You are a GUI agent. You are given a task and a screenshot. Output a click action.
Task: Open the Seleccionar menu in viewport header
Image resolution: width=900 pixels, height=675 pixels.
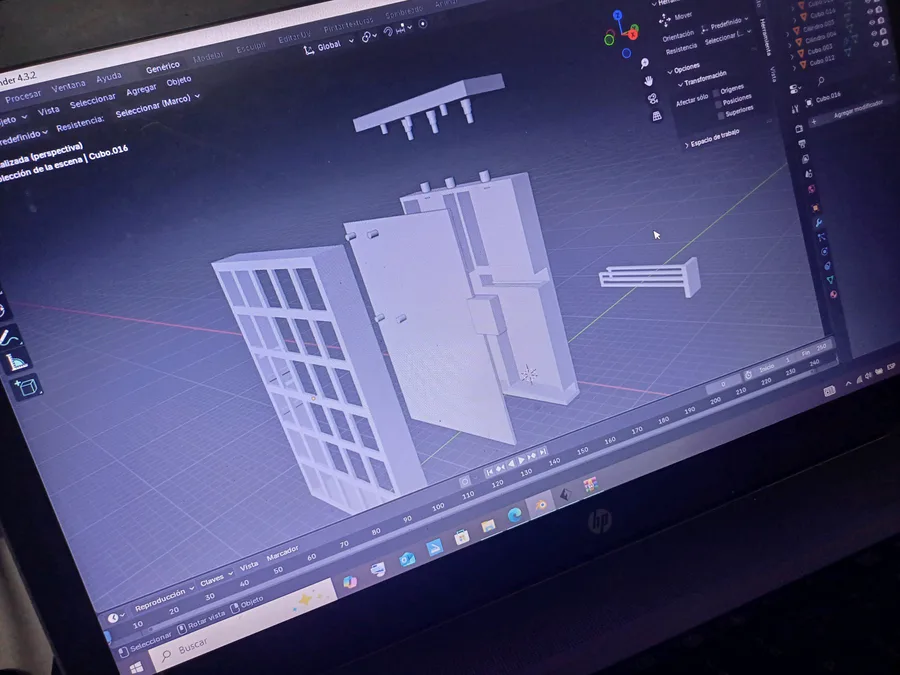click(92, 101)
